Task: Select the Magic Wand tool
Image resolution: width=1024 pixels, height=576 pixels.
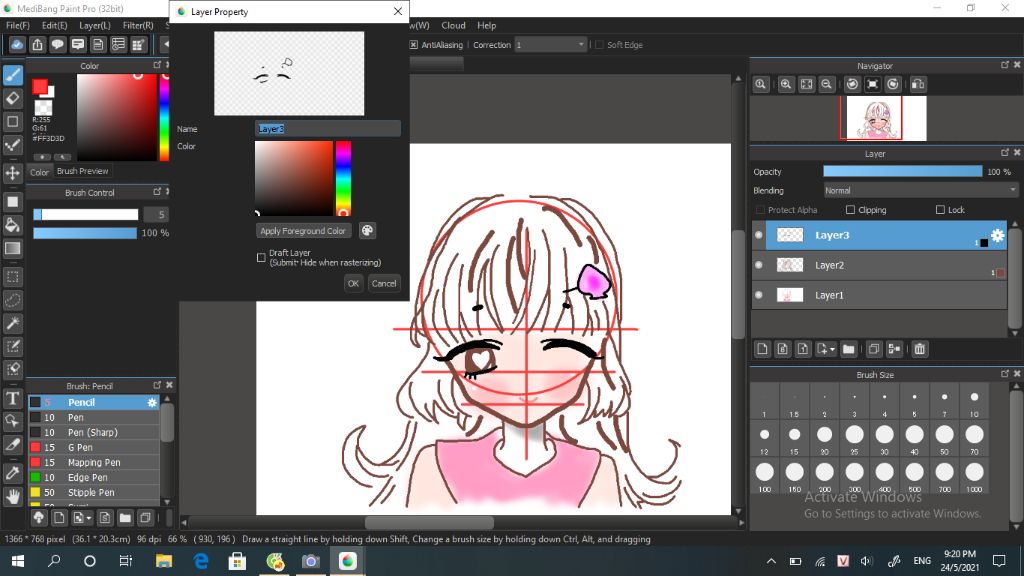Action: tap(12, 323)
